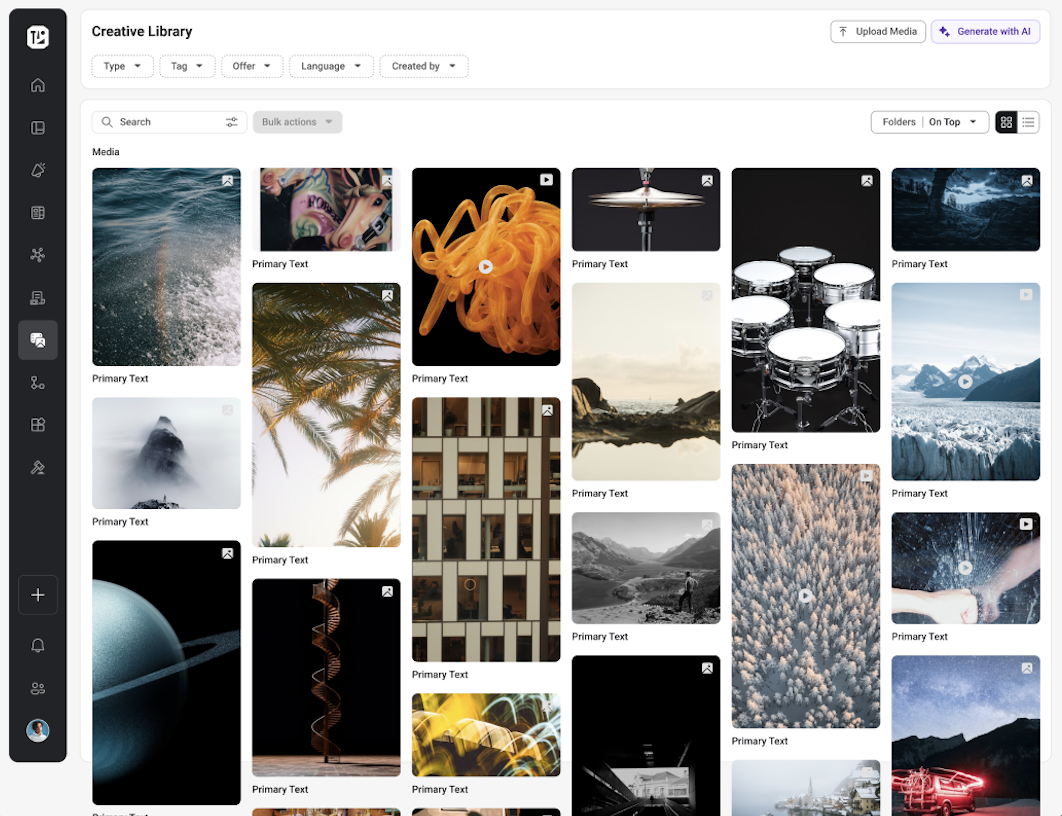Open the Language filter dropdown
This screenshot has width=1062, height=816.
(331, 66)
